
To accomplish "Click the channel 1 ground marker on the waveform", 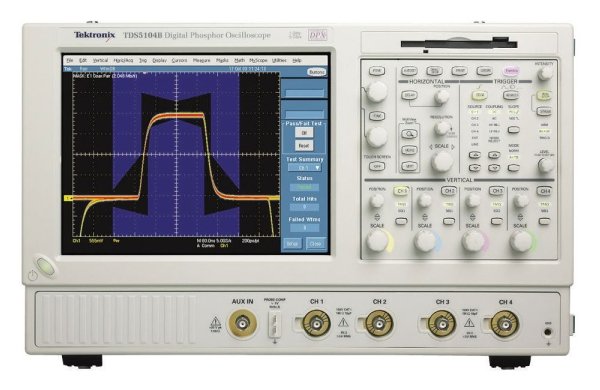I will (68, 198).
